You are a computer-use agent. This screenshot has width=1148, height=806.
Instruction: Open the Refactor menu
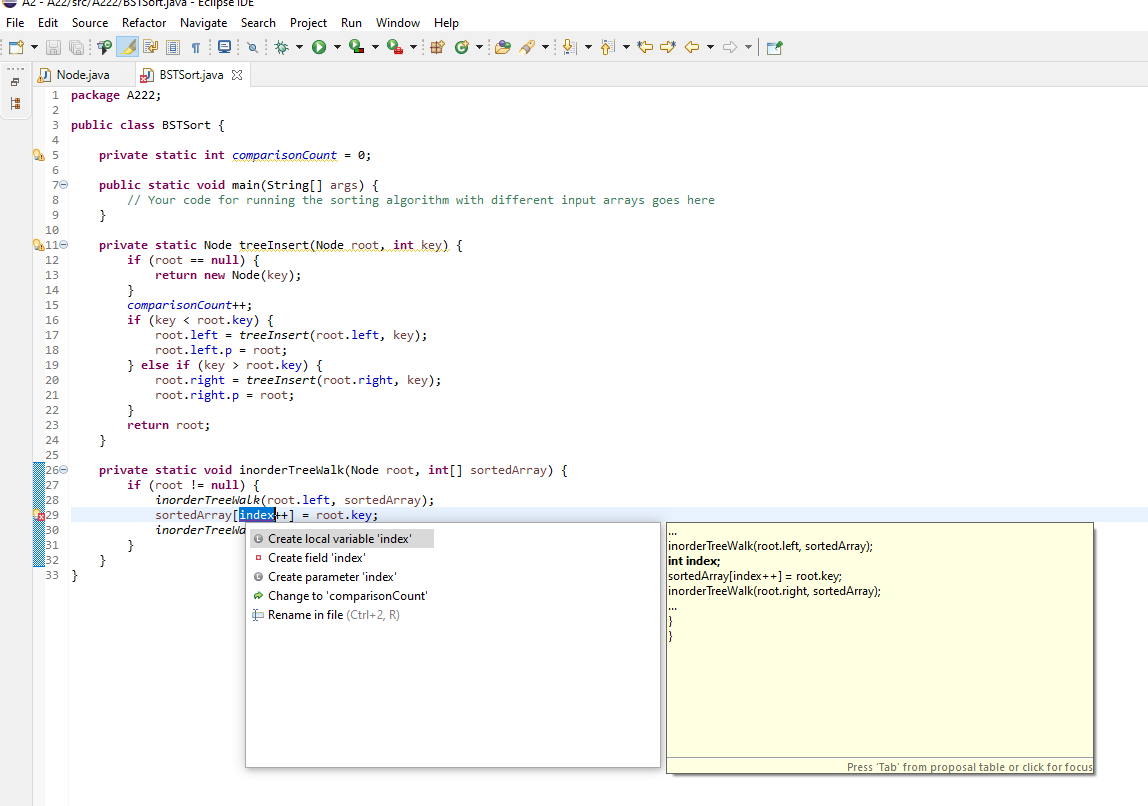click(x=142, y=22)
